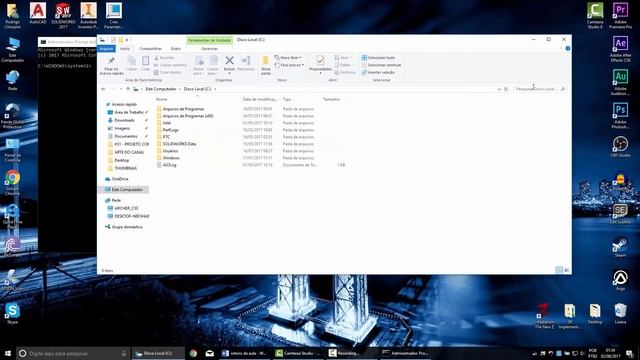Open Adobe Photoshop desktop icon
640x360 pixels.
[x=620, y=116]
